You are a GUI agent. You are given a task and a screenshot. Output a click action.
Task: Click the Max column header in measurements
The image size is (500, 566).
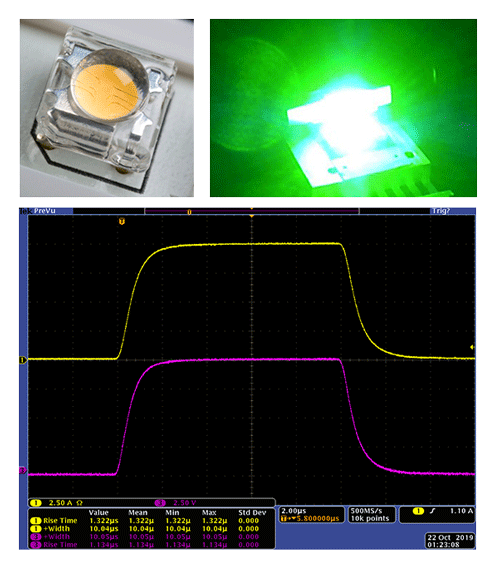(209, 513)
